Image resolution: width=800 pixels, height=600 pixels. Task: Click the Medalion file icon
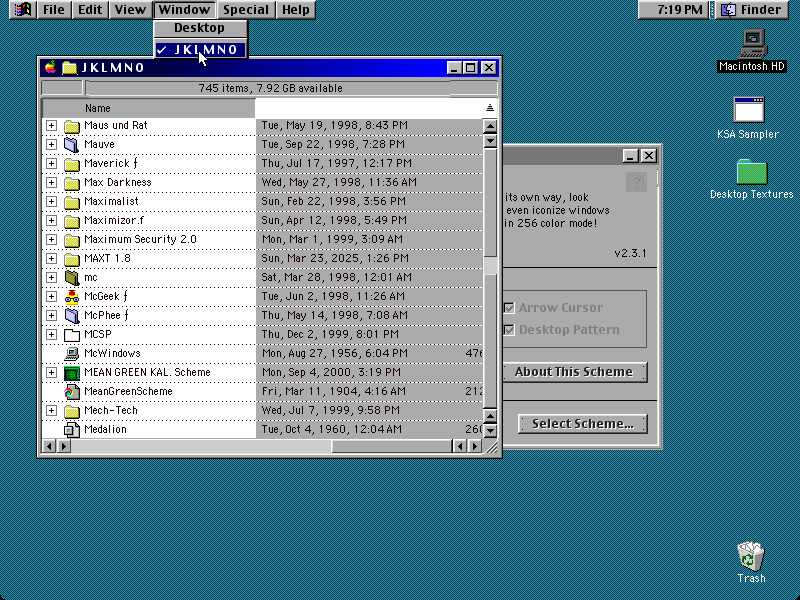coord(72,430)
